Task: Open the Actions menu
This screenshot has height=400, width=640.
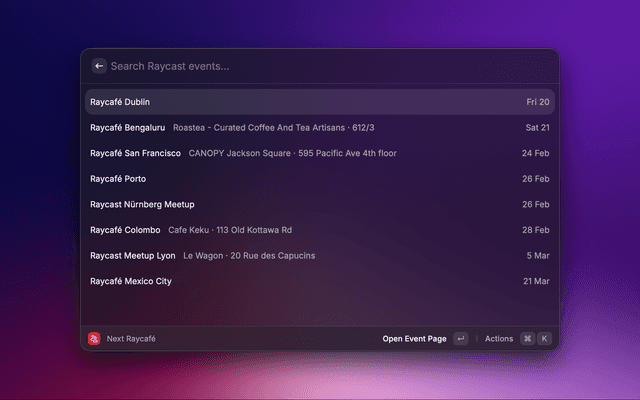Action: (x=498, y=339)
